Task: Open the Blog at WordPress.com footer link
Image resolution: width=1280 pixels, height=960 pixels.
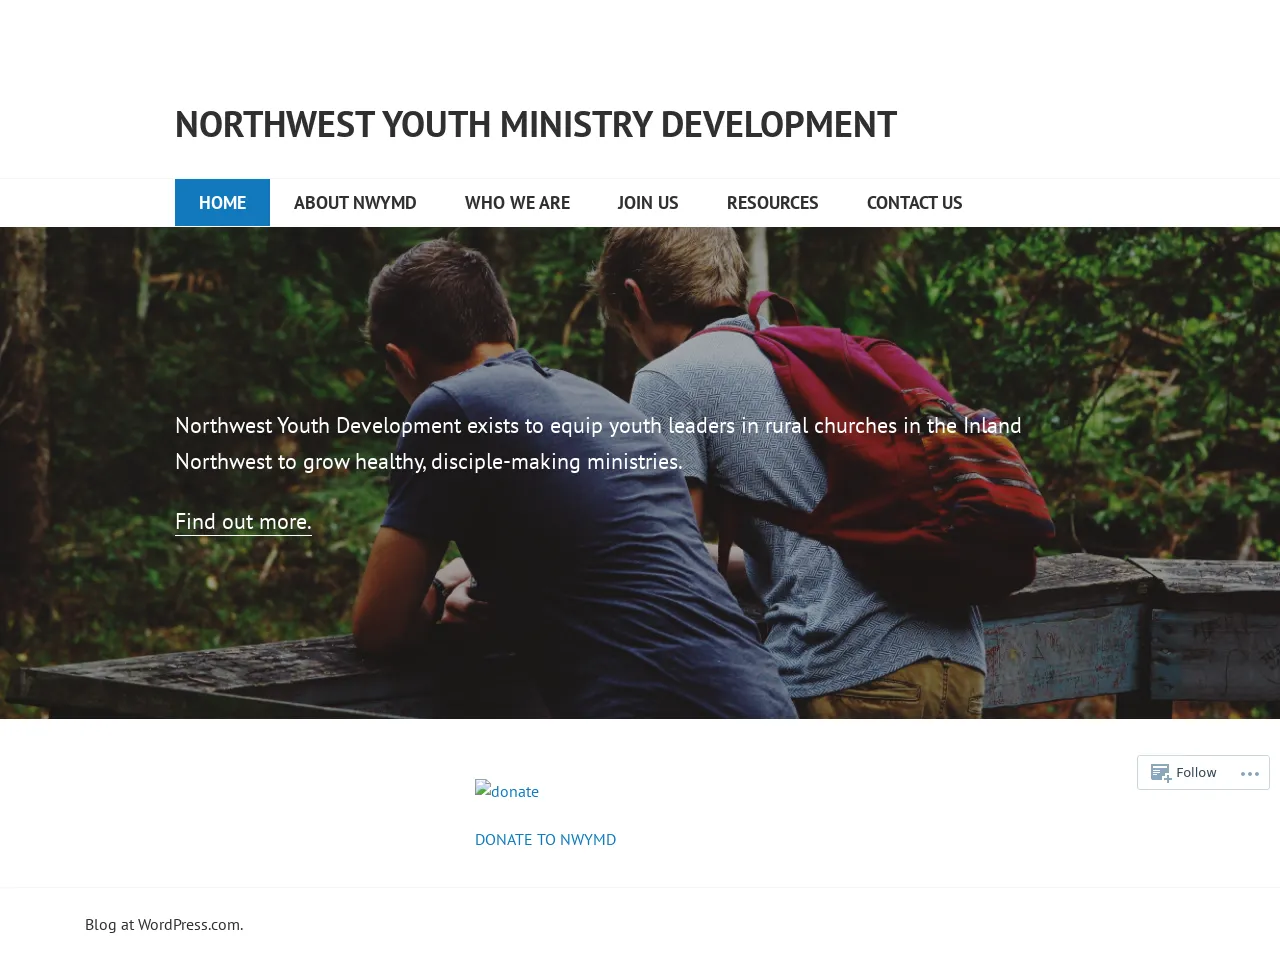Action: [164, 924]
